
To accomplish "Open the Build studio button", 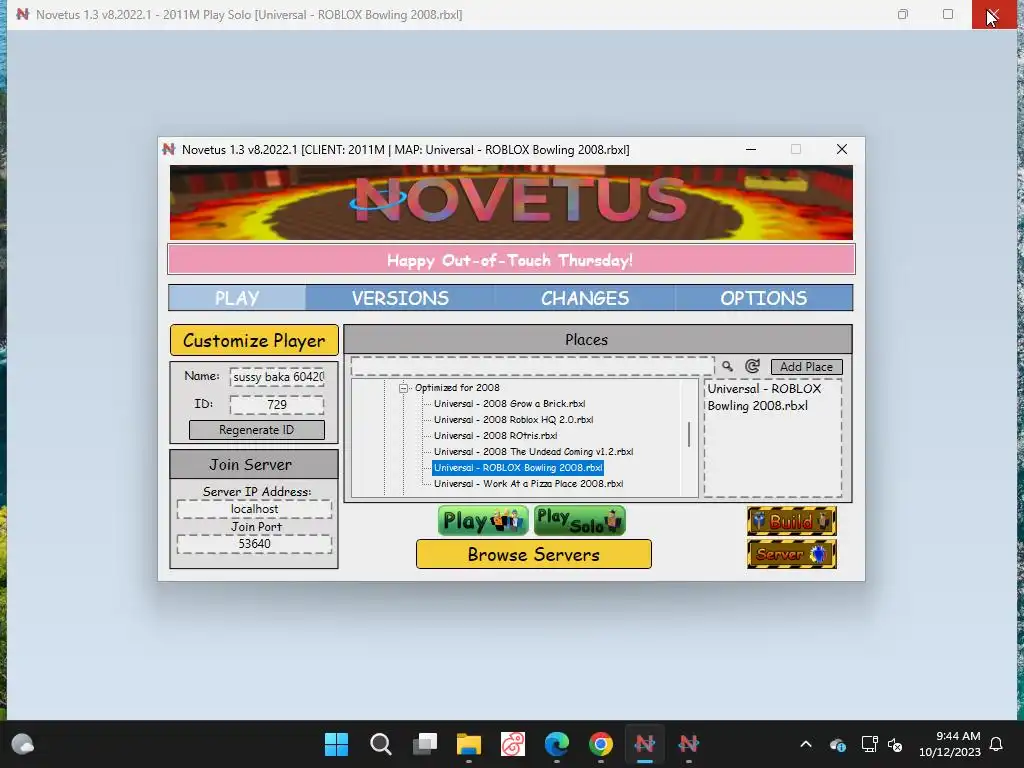I will click(x=792, y=521).
